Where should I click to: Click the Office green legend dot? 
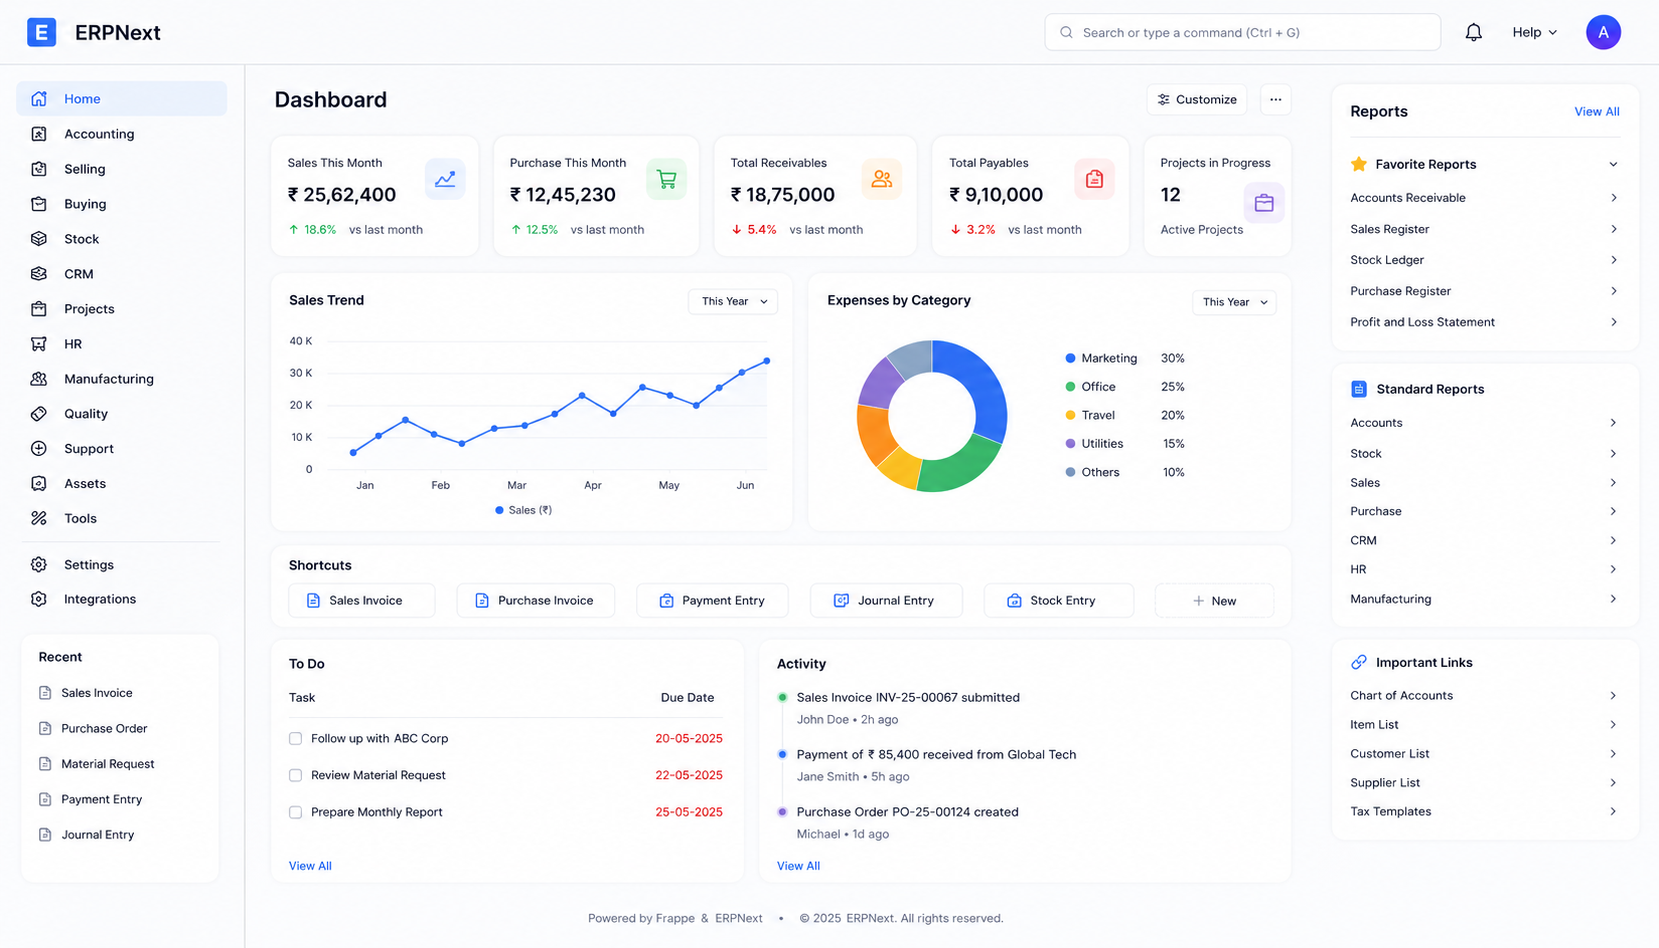[1070, 387]
